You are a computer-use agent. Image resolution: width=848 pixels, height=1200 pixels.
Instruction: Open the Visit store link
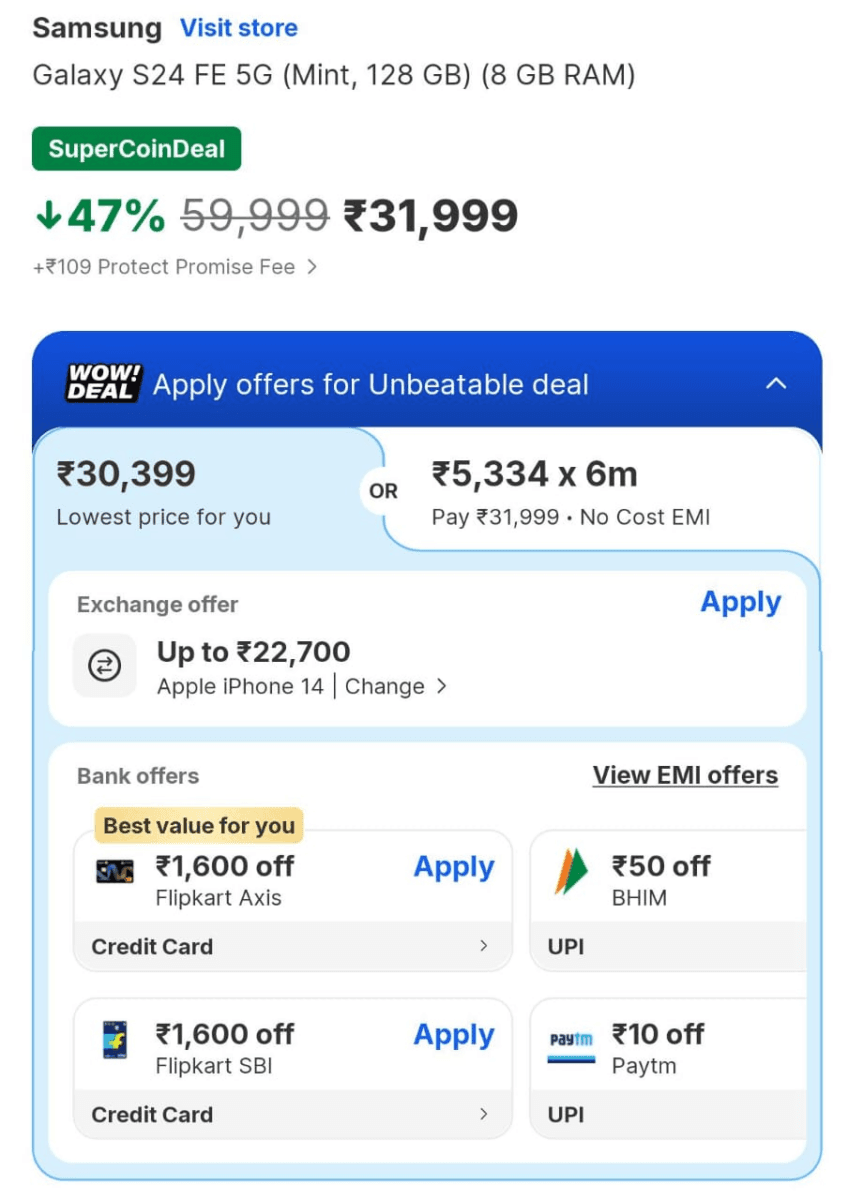238,28
